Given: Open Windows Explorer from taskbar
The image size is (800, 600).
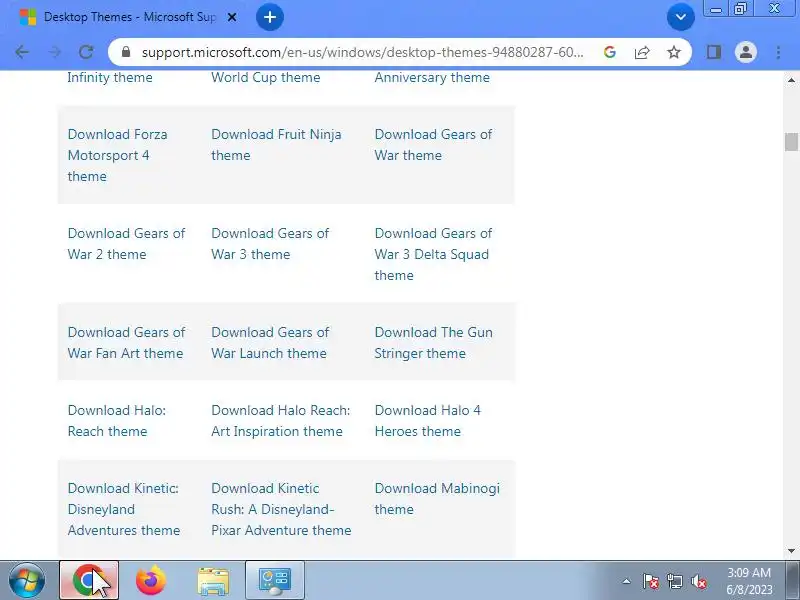Looking at the screenshot, I should (213, 580).
